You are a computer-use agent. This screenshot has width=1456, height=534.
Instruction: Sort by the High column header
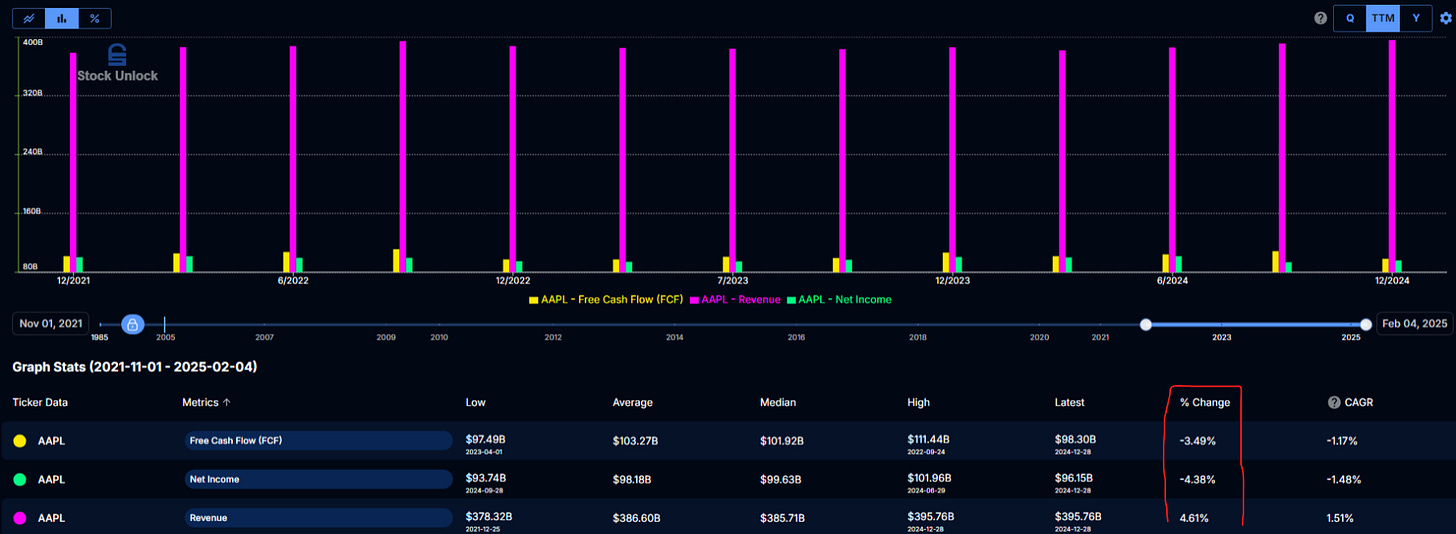pyautogui.click(x=918, y=402)
